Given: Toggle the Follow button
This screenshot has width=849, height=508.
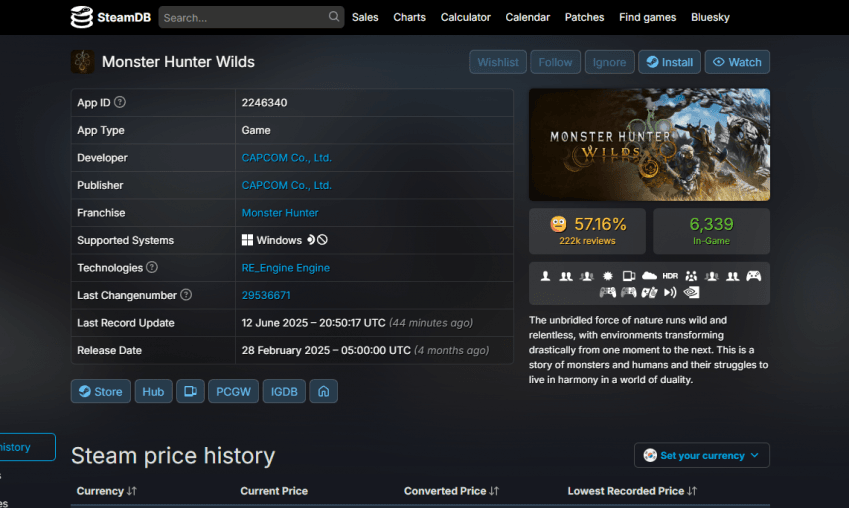Looking at the screenshot, I should (556, 62).
